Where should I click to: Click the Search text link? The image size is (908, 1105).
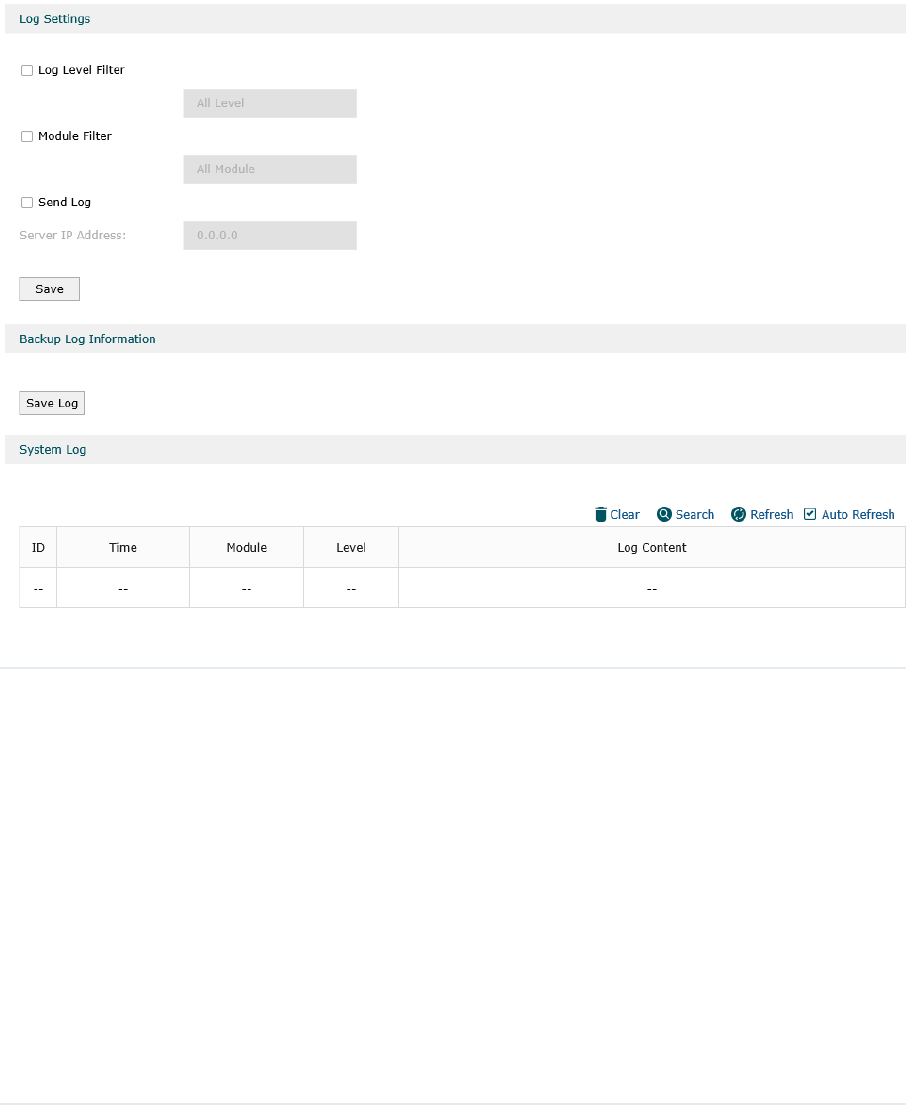point(694,514)
